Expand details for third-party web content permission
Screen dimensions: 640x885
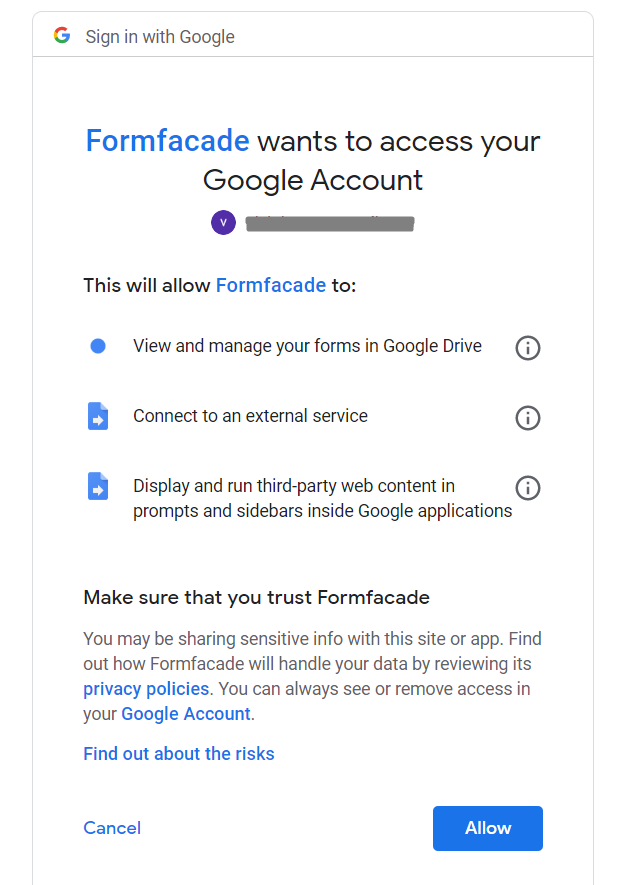point(528,488)
